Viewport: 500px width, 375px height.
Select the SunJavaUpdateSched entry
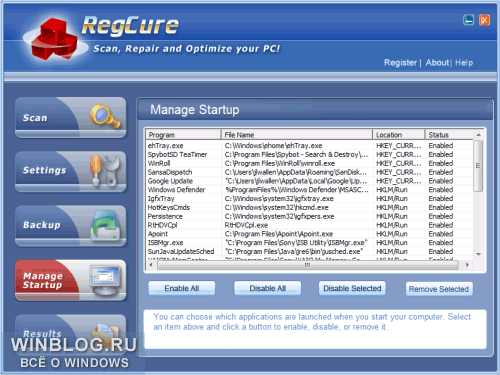click(310, 252)
